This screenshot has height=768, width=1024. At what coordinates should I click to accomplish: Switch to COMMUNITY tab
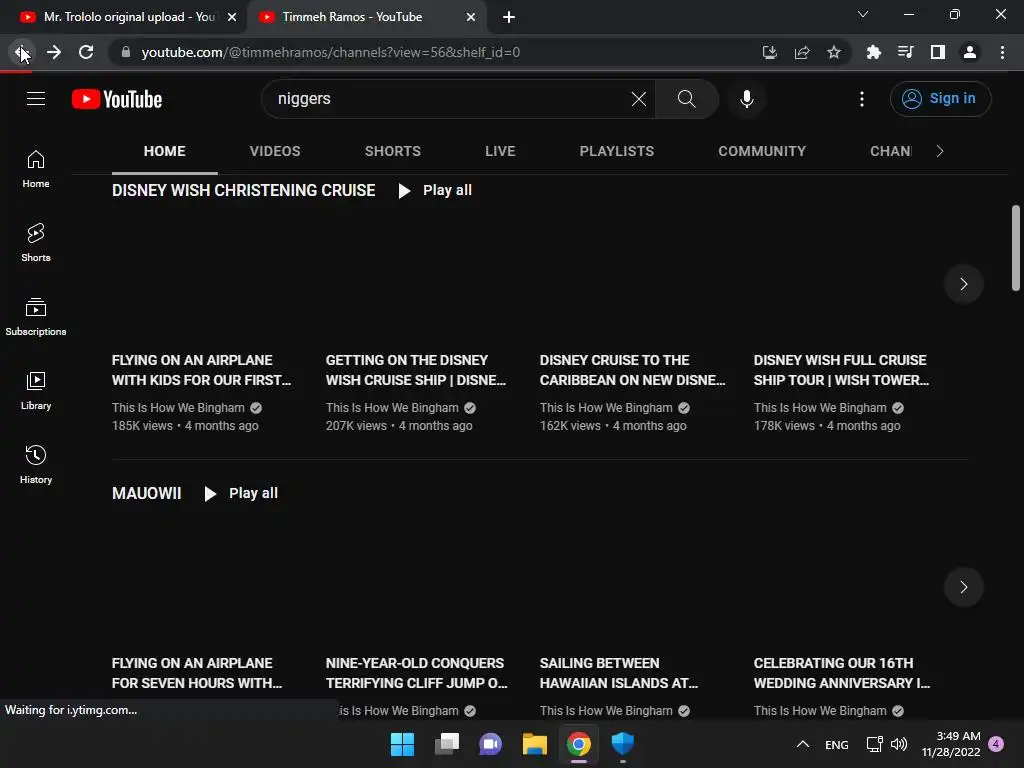(762, 152)
